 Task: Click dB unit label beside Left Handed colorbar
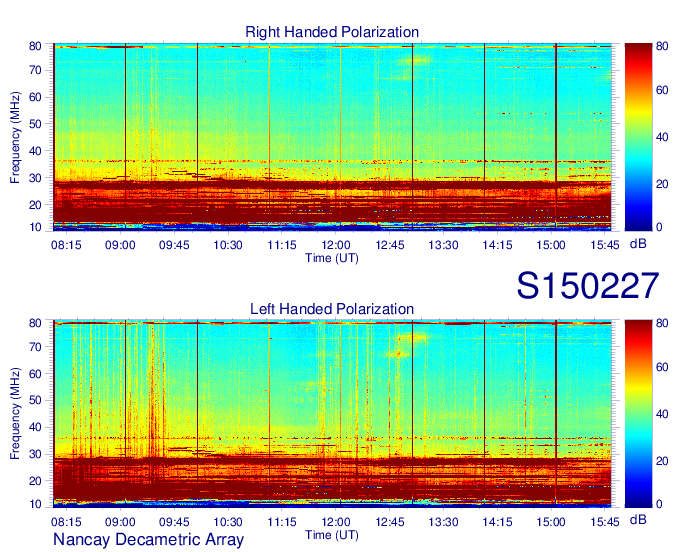(638, 519)
